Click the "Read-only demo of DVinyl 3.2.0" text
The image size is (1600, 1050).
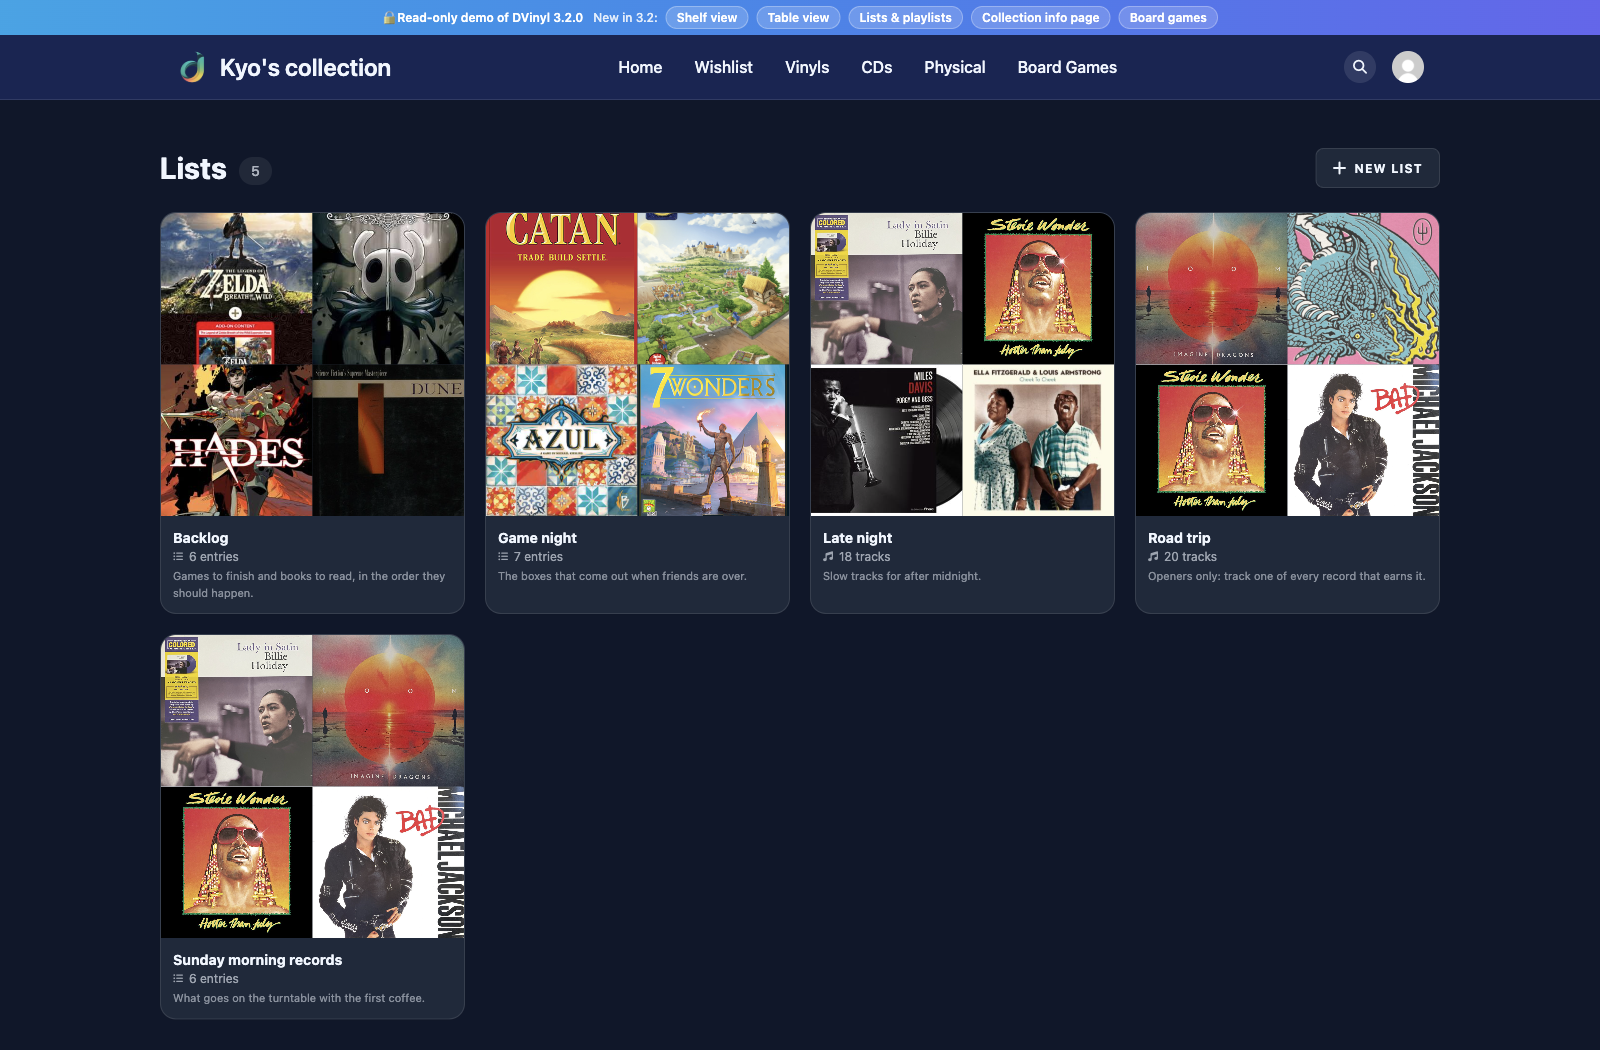pos(490,18)
